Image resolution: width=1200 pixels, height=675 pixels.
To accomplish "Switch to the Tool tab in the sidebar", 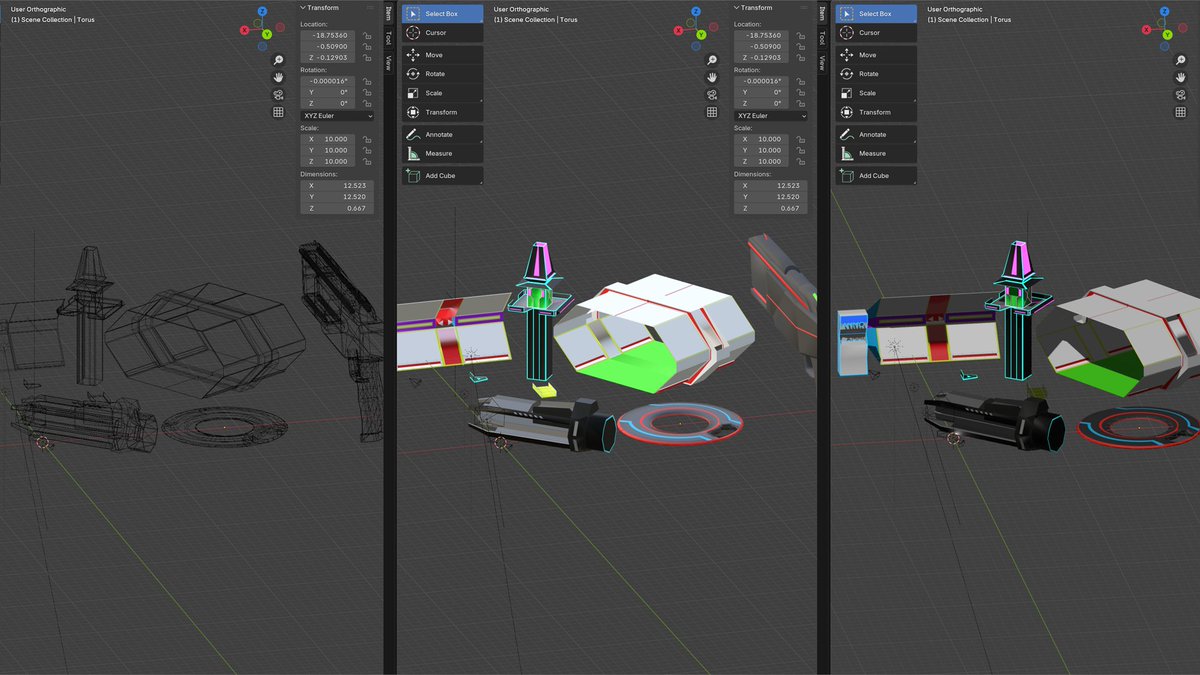I will 387,38.
